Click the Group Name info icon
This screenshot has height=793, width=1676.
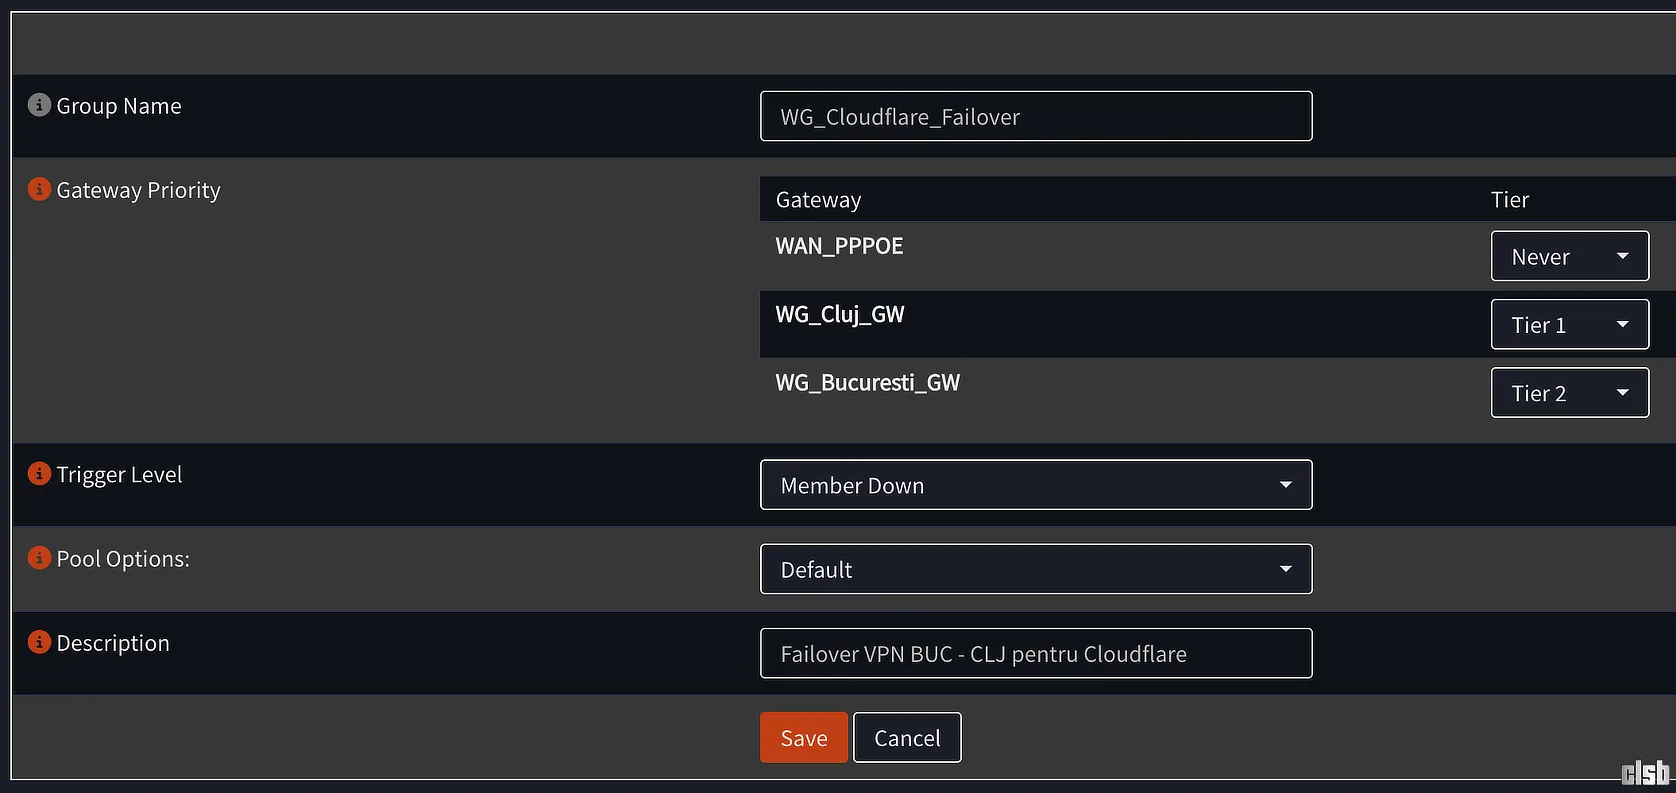[39, 105]
